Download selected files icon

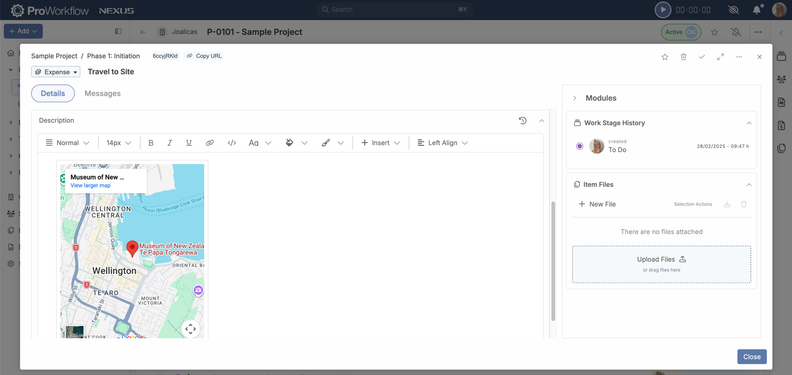click(x=727, y=204)
